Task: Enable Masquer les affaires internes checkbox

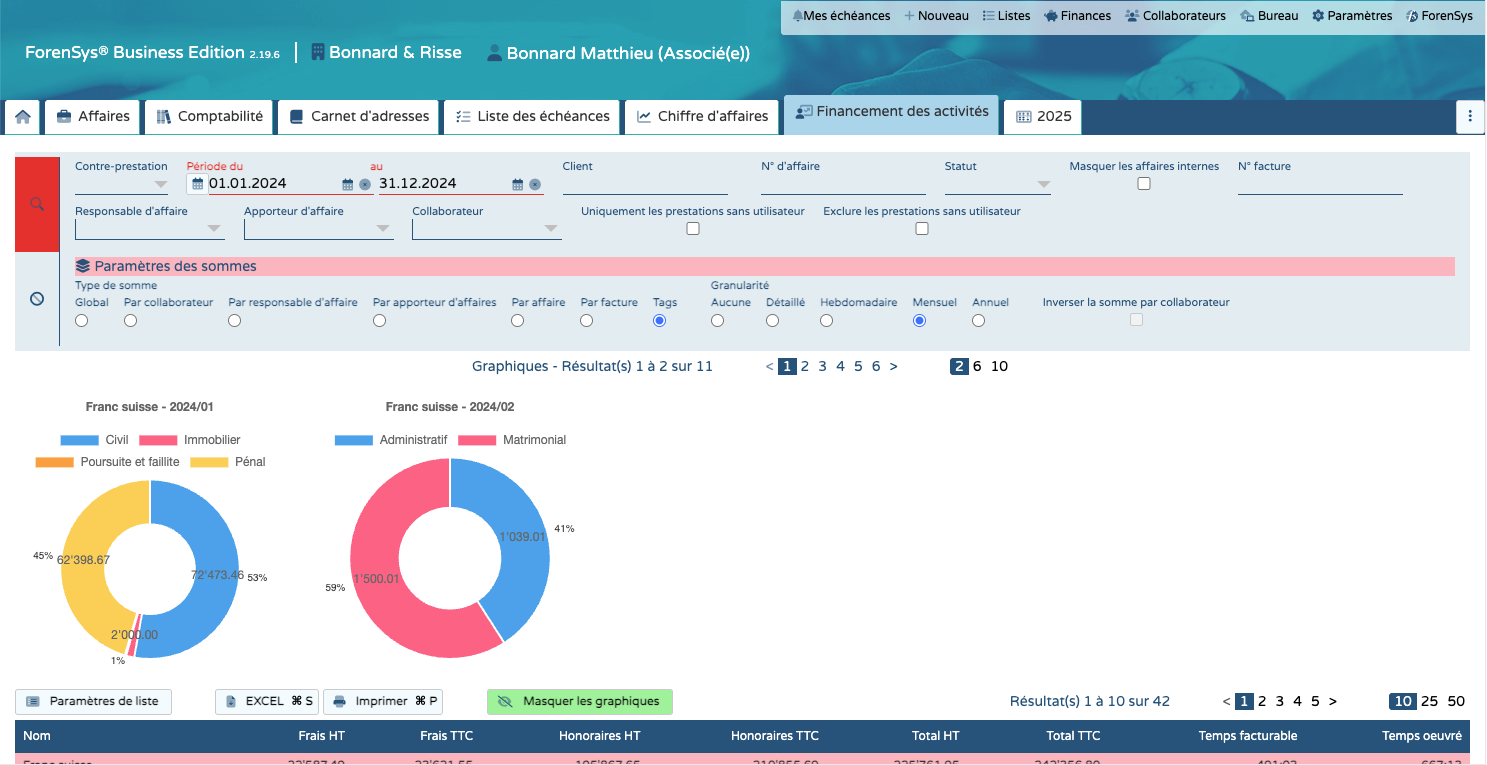Action: pos(1144,184)
